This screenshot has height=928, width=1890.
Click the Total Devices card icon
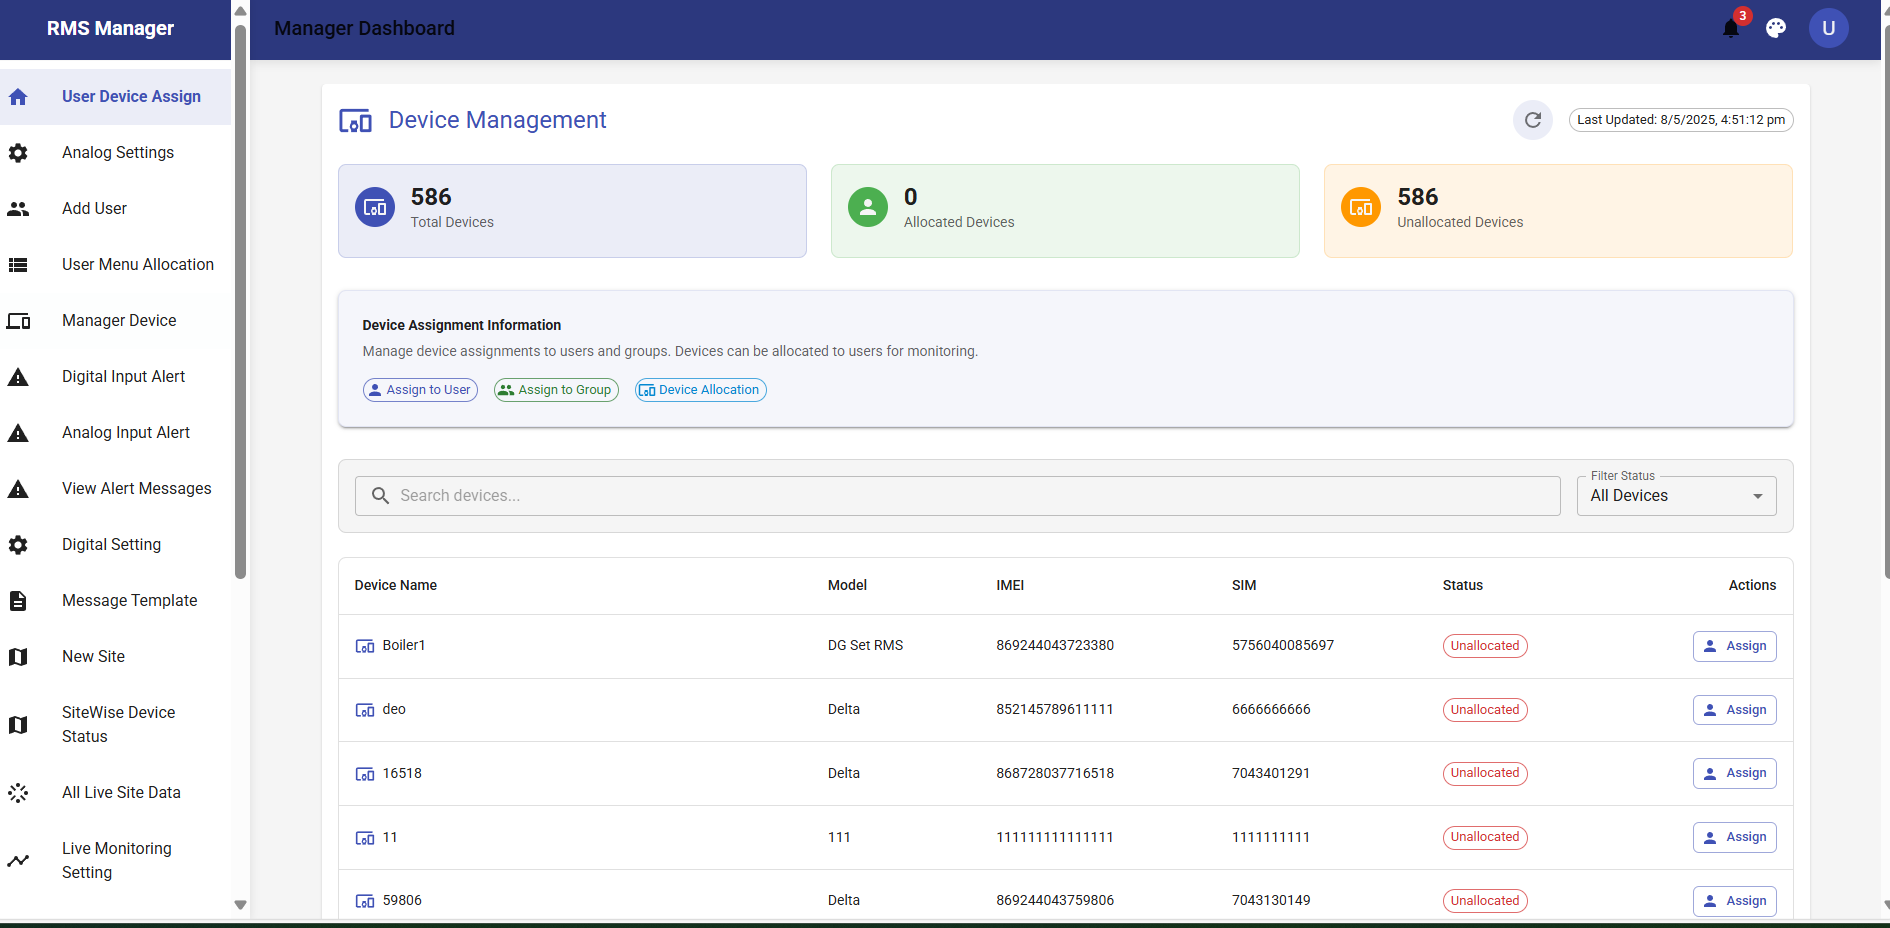coord(375,207)
